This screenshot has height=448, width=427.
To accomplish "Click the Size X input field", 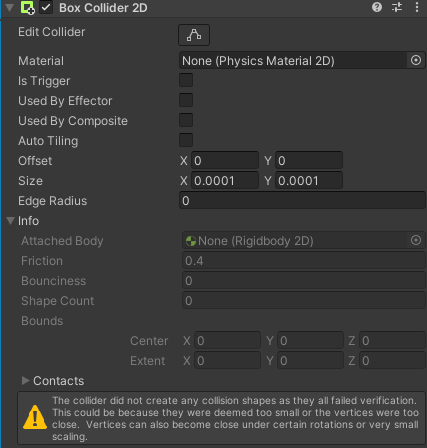I will tap(225, 181).
